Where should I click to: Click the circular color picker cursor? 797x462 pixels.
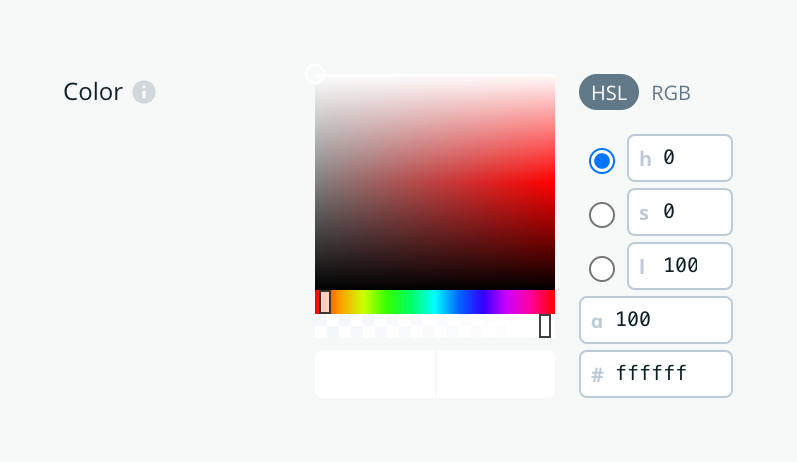pyautogui.click(x=315, y=74)
